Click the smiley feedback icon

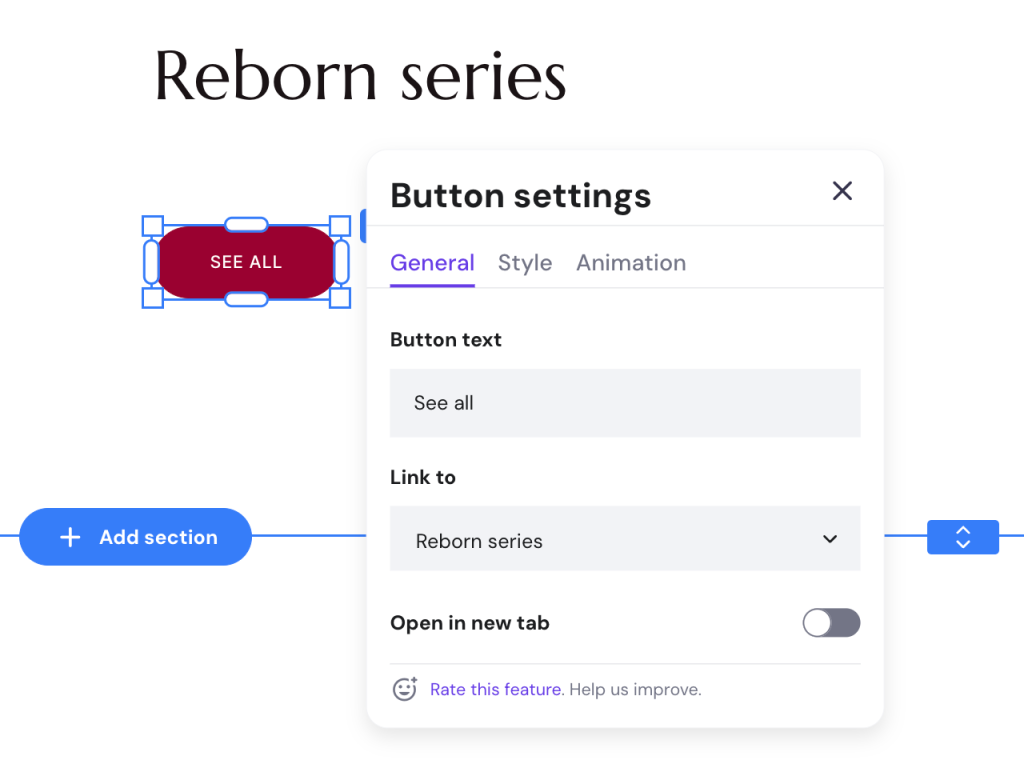click(x=404, y=689)
